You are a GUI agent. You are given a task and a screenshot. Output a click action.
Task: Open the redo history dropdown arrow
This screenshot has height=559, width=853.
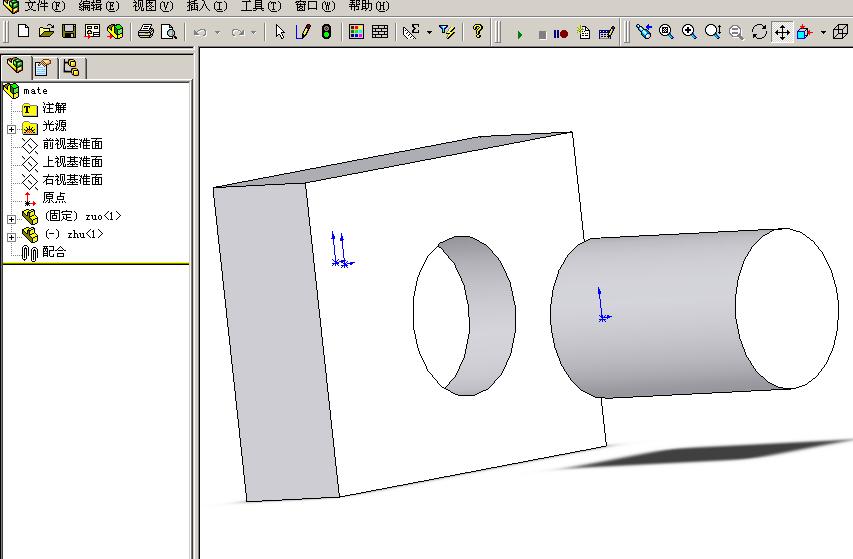point(253,33)
